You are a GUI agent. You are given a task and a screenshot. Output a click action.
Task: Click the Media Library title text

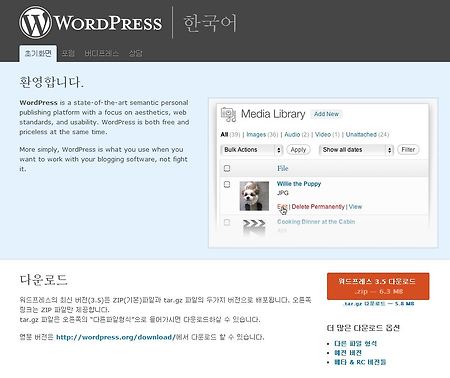tap(273, 114)
